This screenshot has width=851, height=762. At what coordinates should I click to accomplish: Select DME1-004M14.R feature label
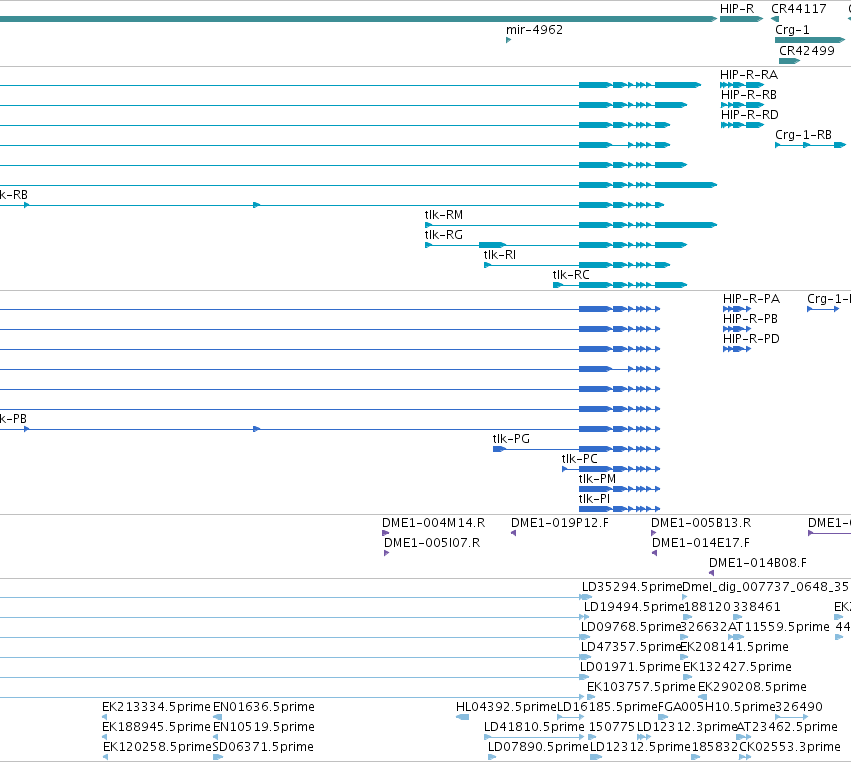click(x=433, y=523)
